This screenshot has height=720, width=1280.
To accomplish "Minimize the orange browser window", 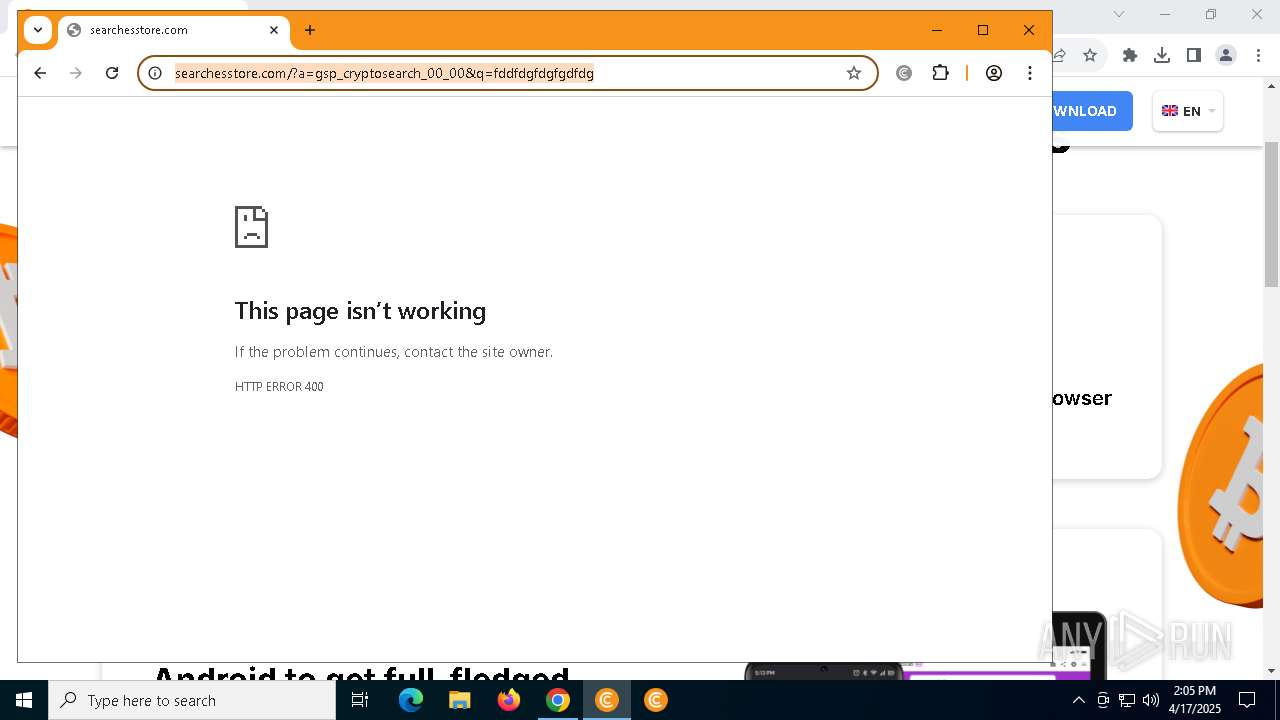I will [937, 30].
